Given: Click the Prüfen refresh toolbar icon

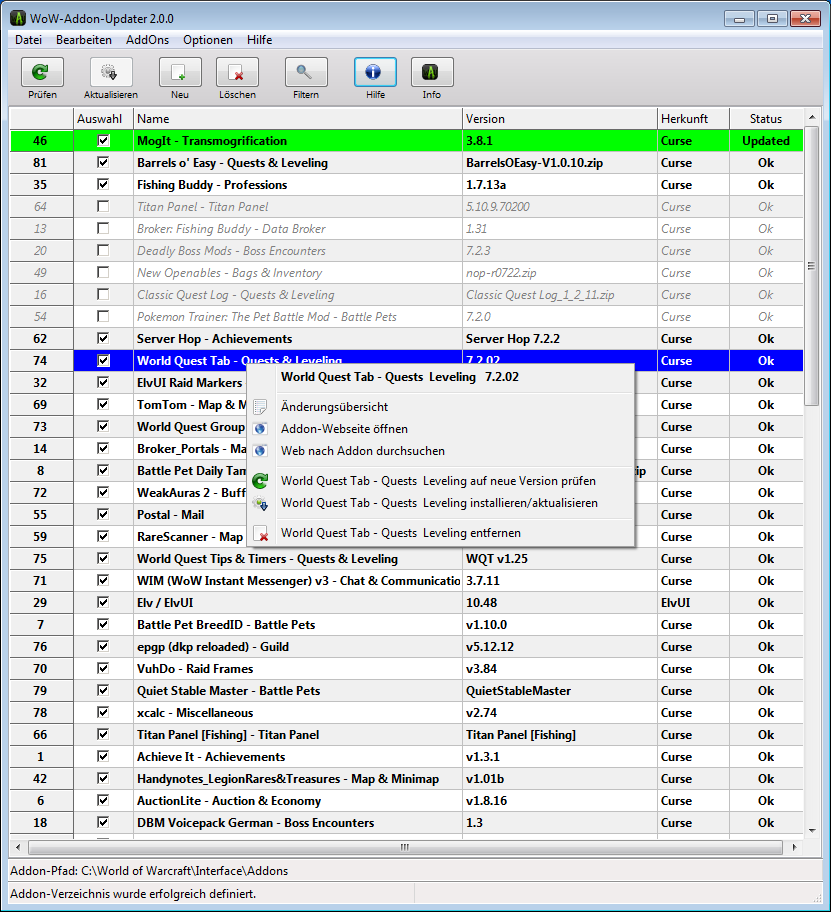Looking at the screenshot, I should [x=42, y=72].
